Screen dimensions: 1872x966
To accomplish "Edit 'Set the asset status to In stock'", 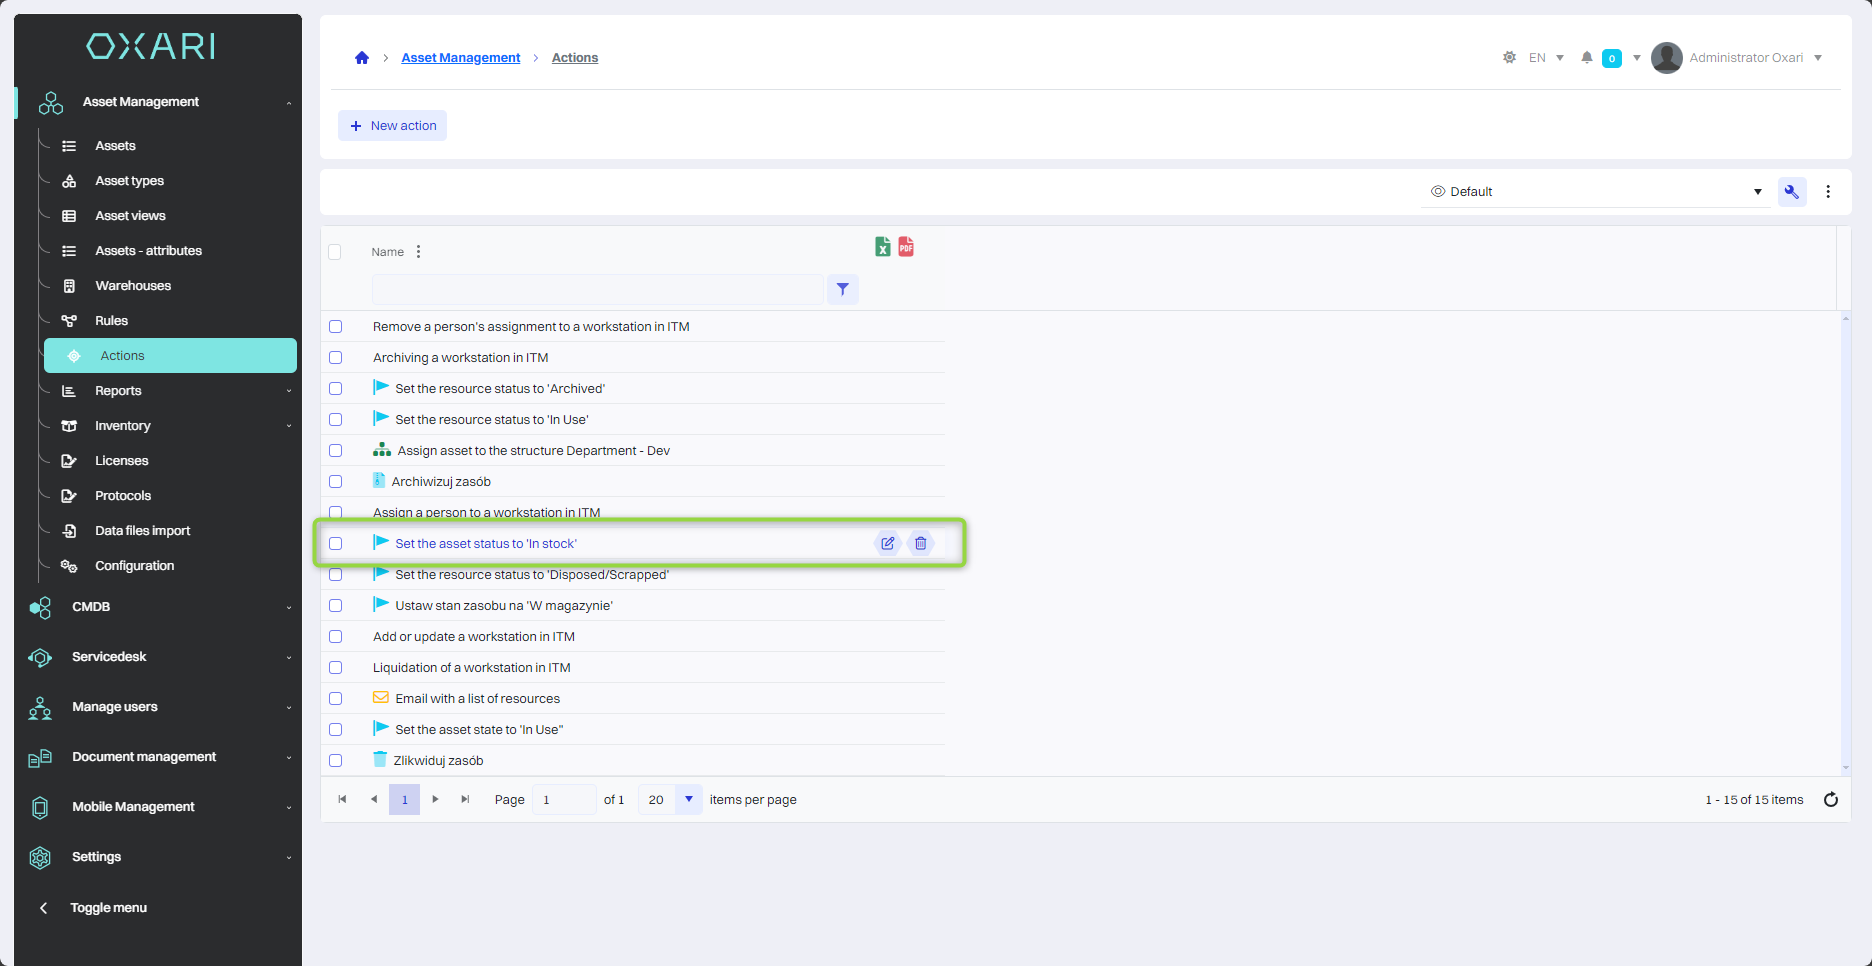I will click(x=887, y=544).
